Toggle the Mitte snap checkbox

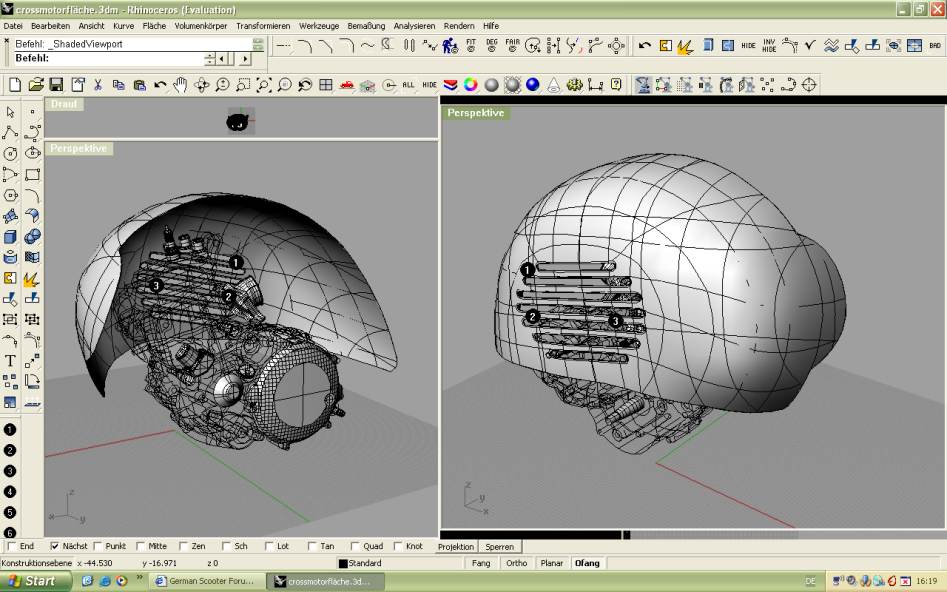[140, 546]
